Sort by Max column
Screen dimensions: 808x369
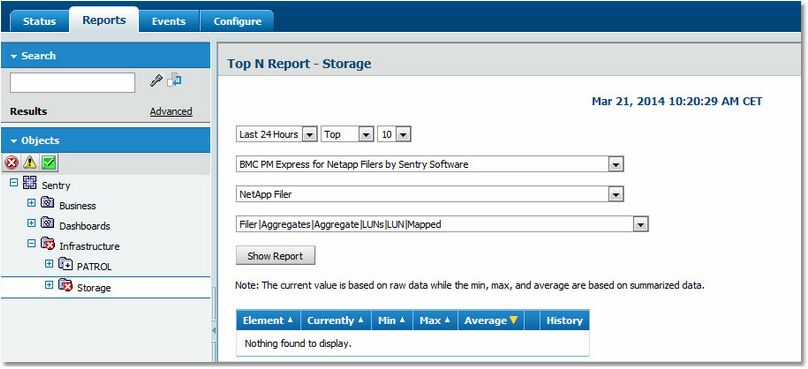tap(435, 320)
